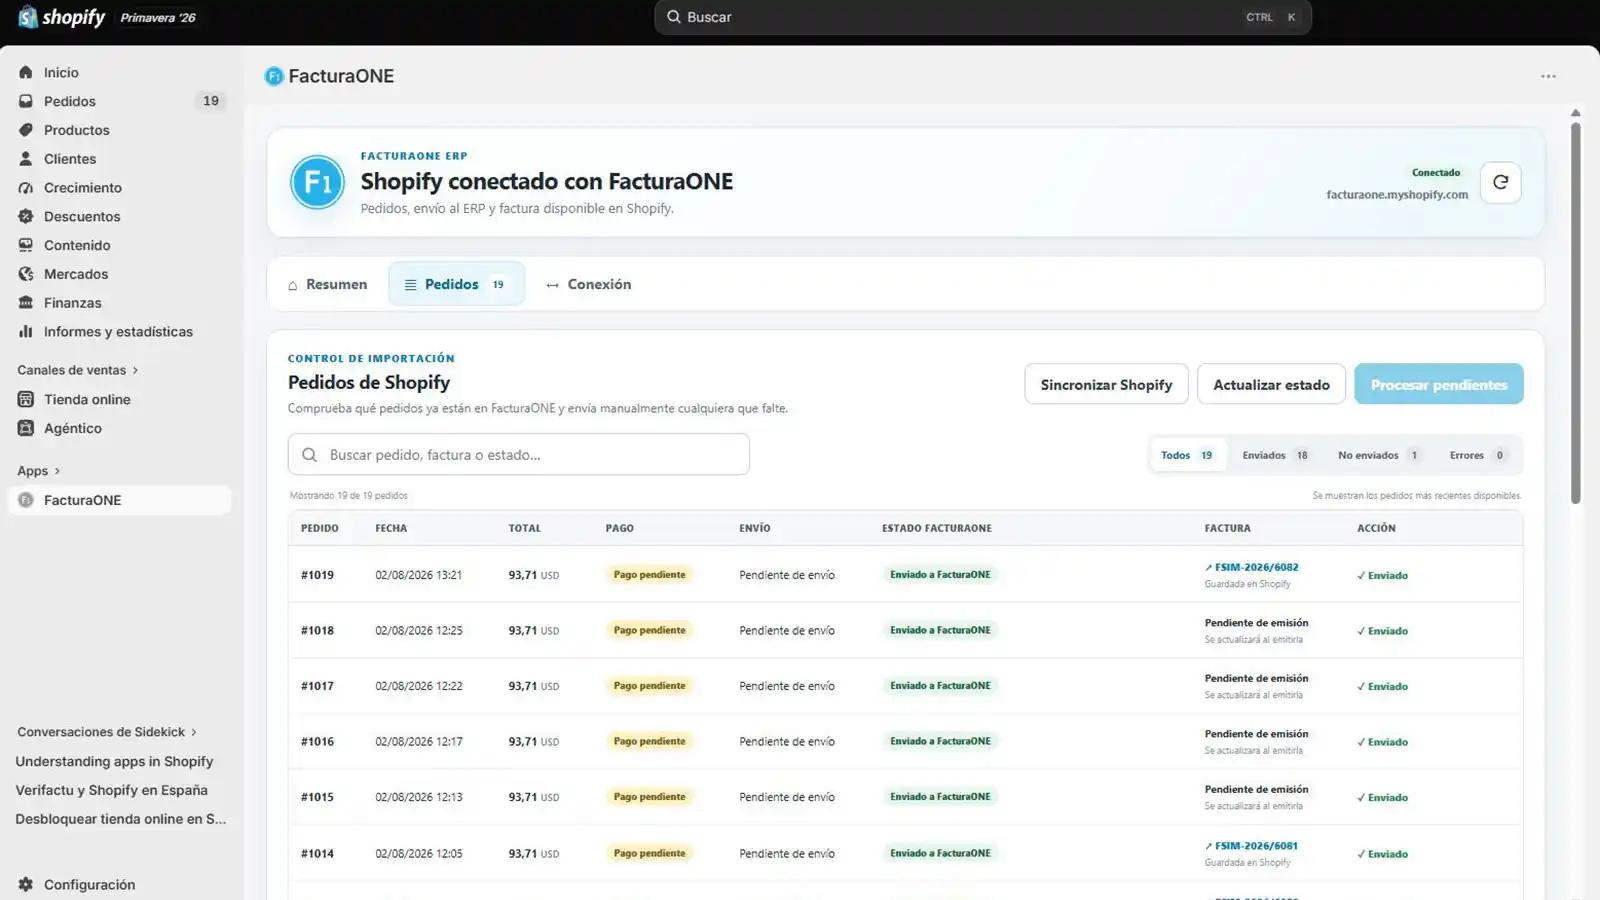Click the Descuentos badge icon
The width and height of the screenshot is (1600, 900).
pyautogui.click(x=26, y=216)
